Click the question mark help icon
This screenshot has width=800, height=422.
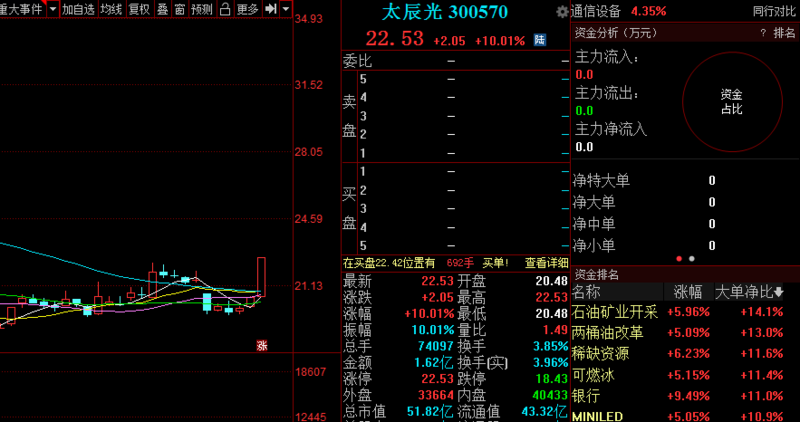[x=763, y=33]
